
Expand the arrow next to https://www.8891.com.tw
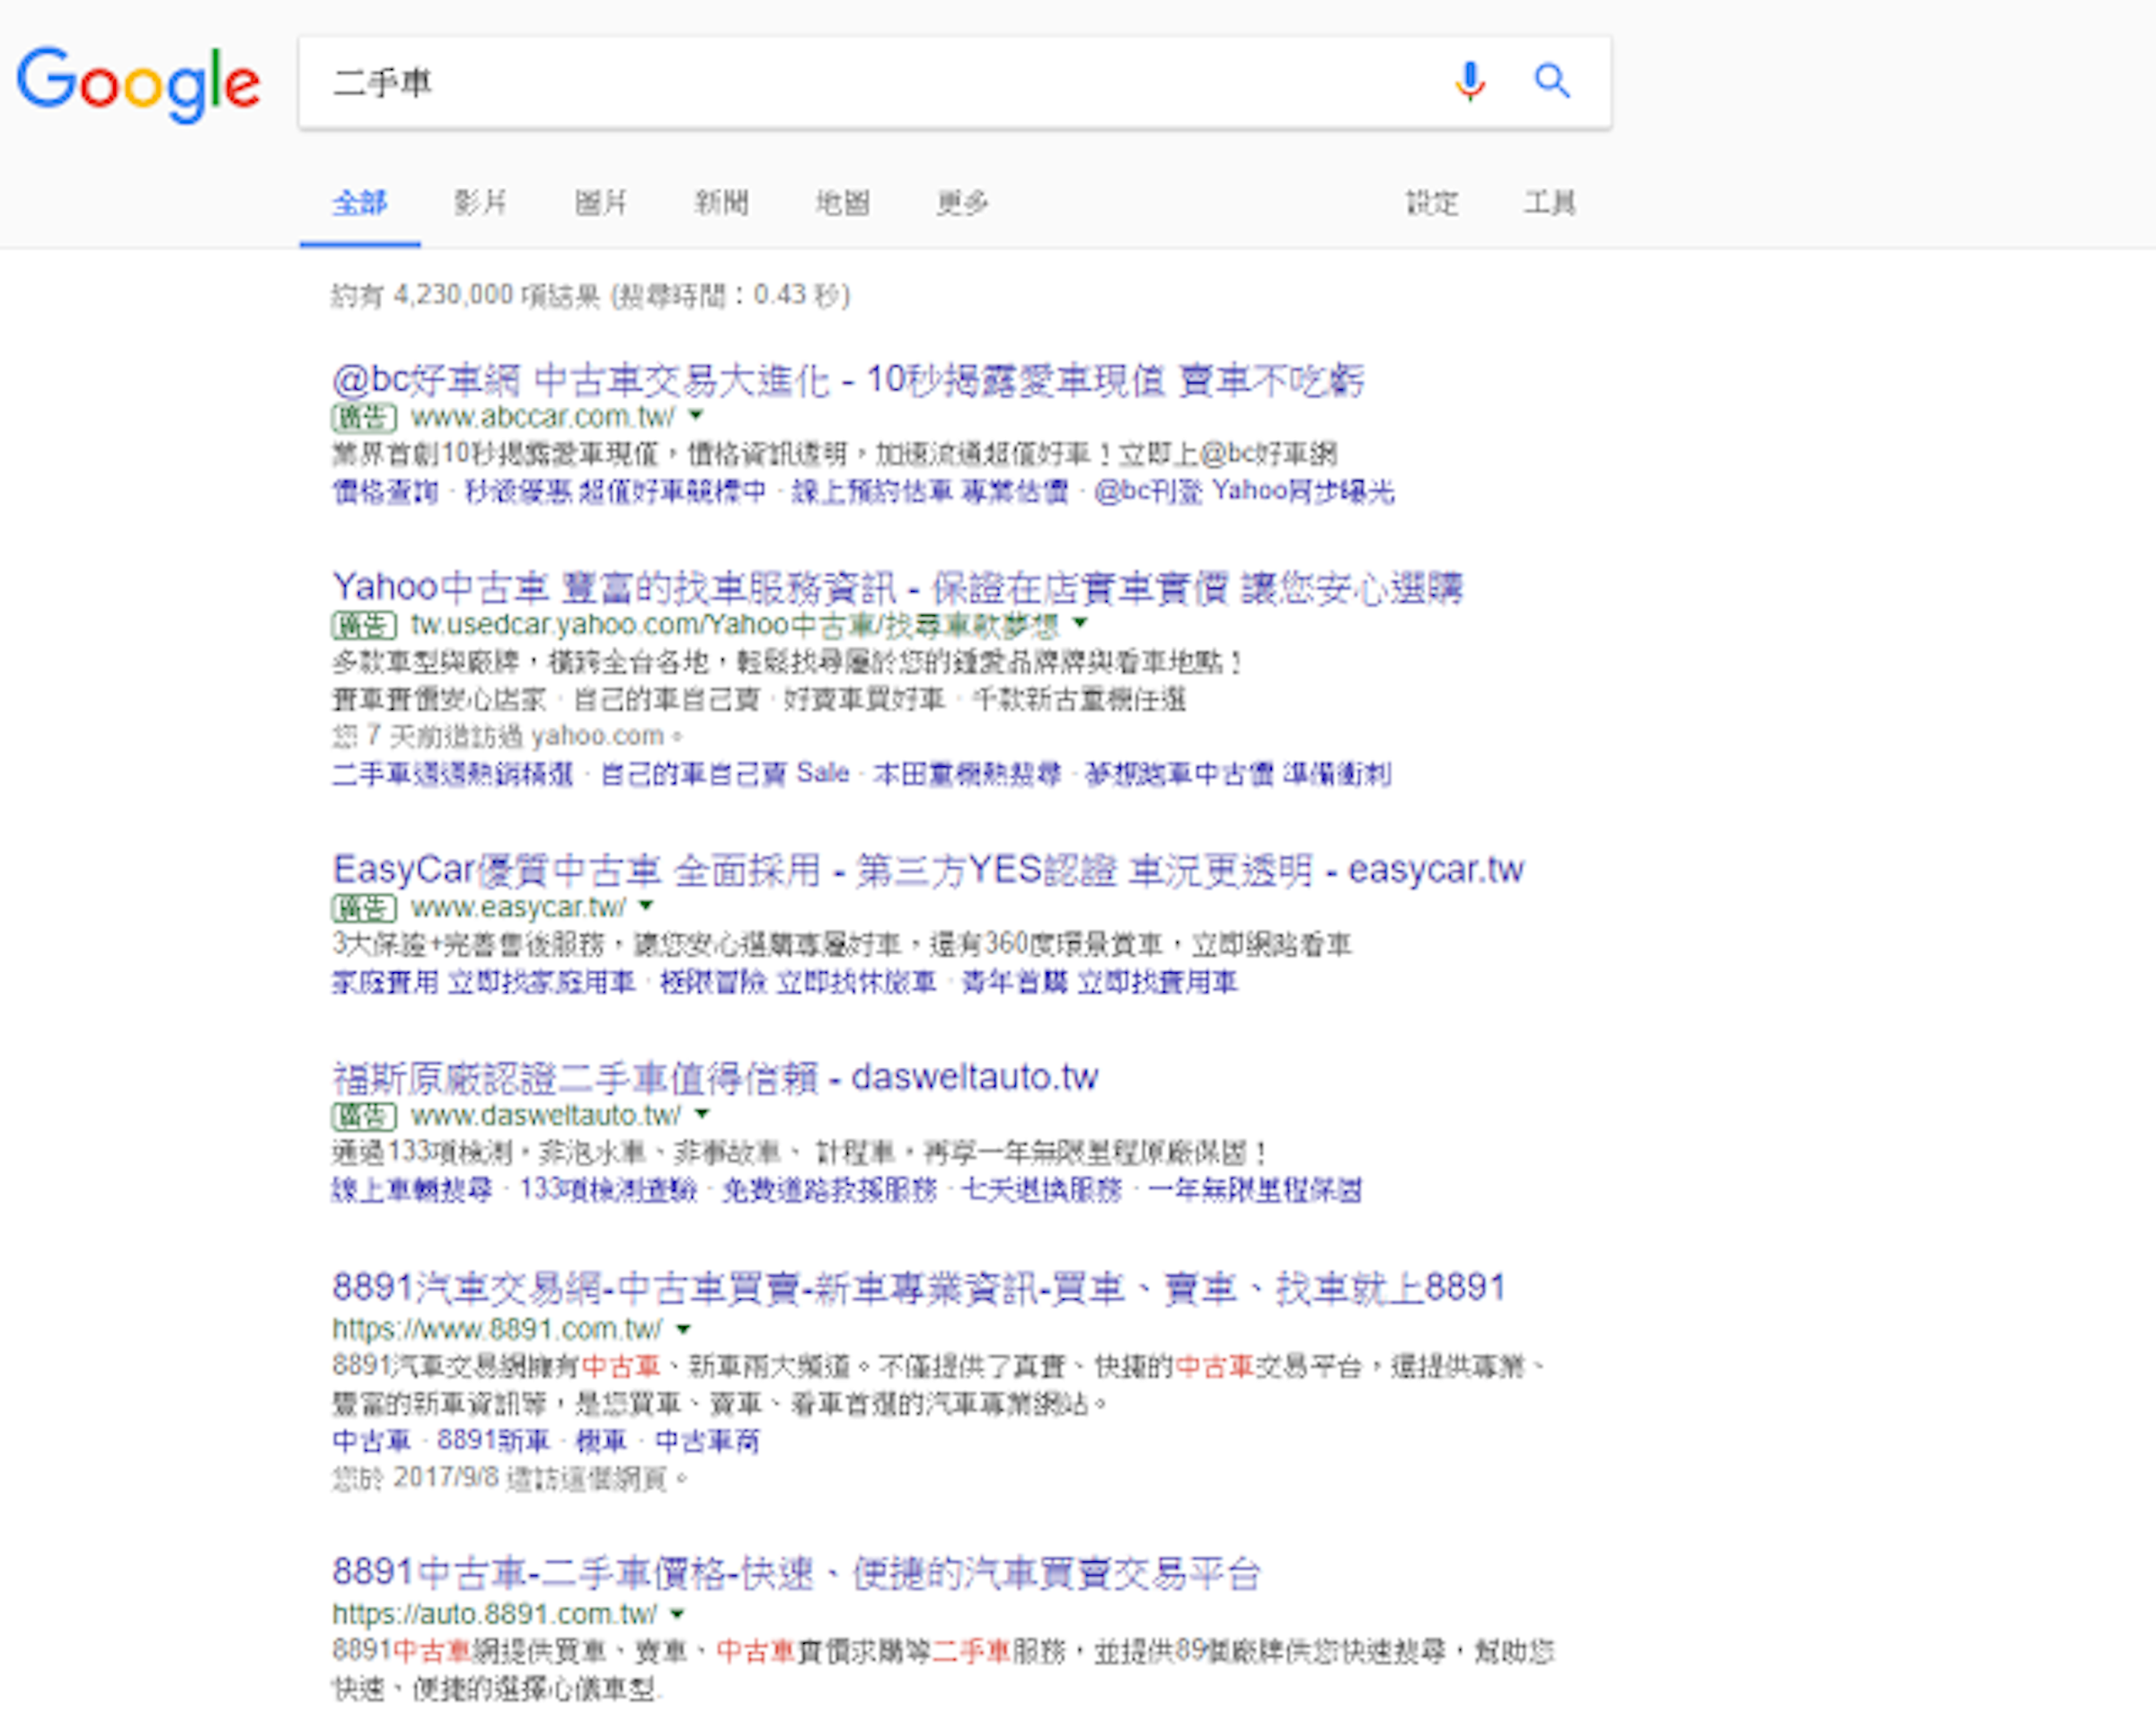tap(684, 1329)
